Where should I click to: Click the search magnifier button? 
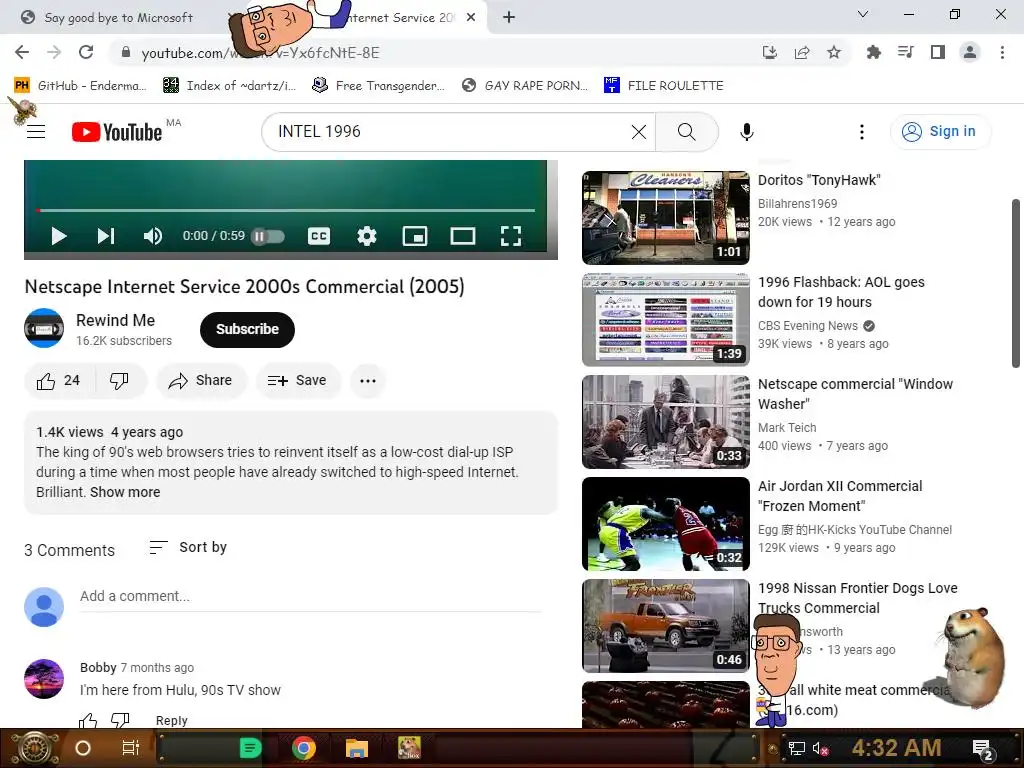click(687, 132)
